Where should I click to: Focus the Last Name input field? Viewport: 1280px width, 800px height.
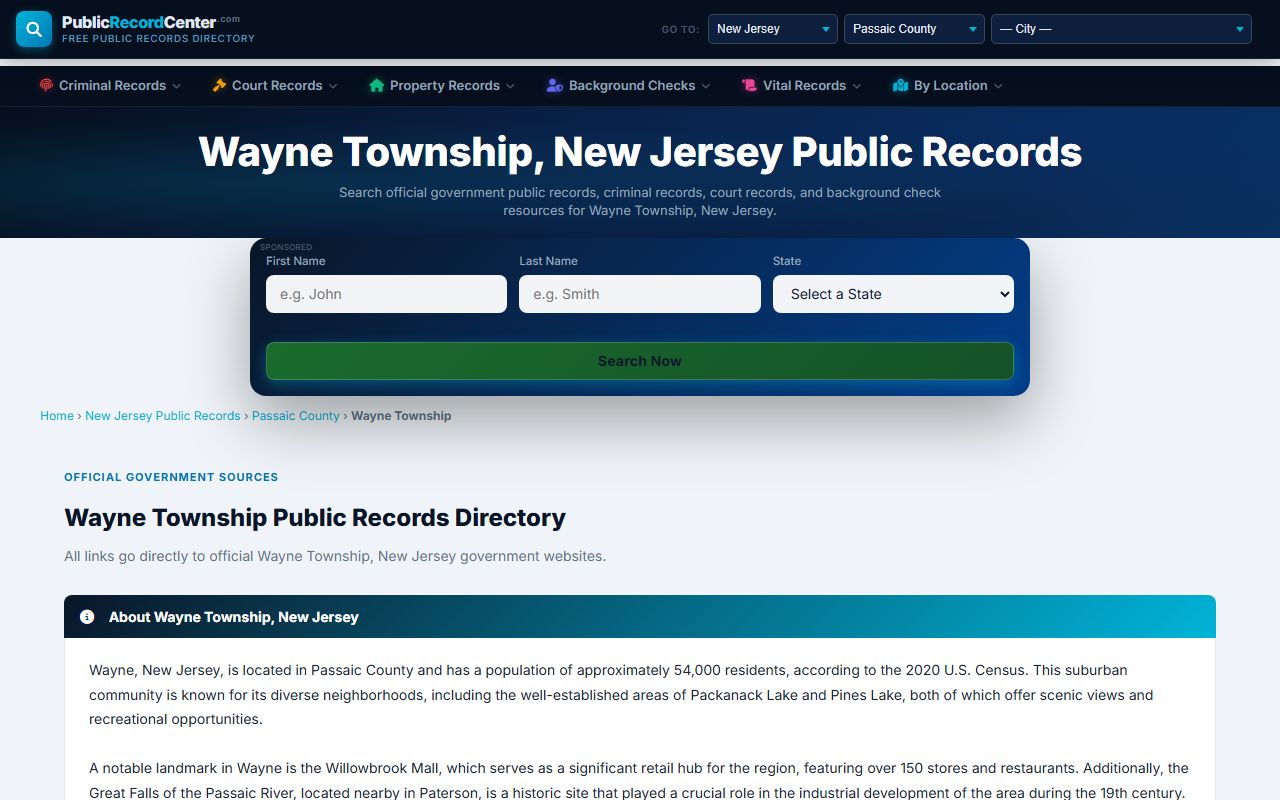640,294
